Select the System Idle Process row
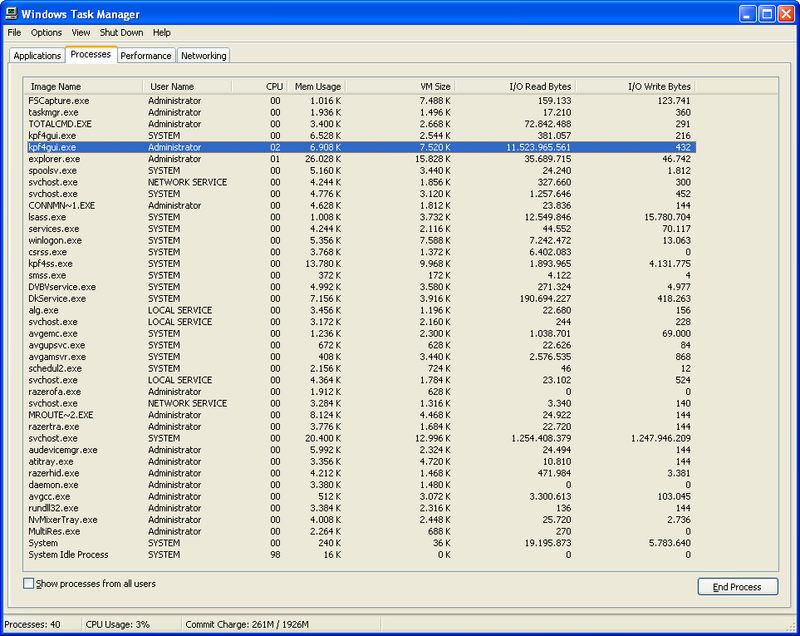 [x=361, y=555]
